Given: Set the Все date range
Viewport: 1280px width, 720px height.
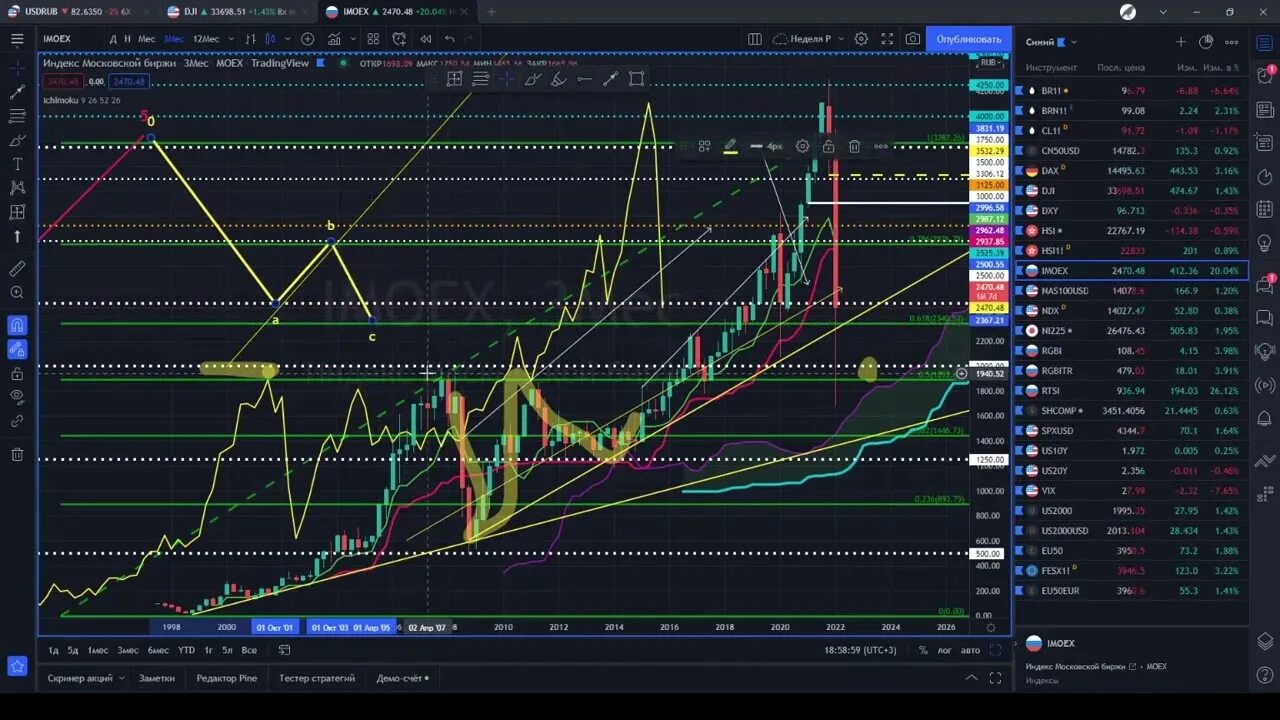Looking at the screenshot, I should tap(249, 650).
